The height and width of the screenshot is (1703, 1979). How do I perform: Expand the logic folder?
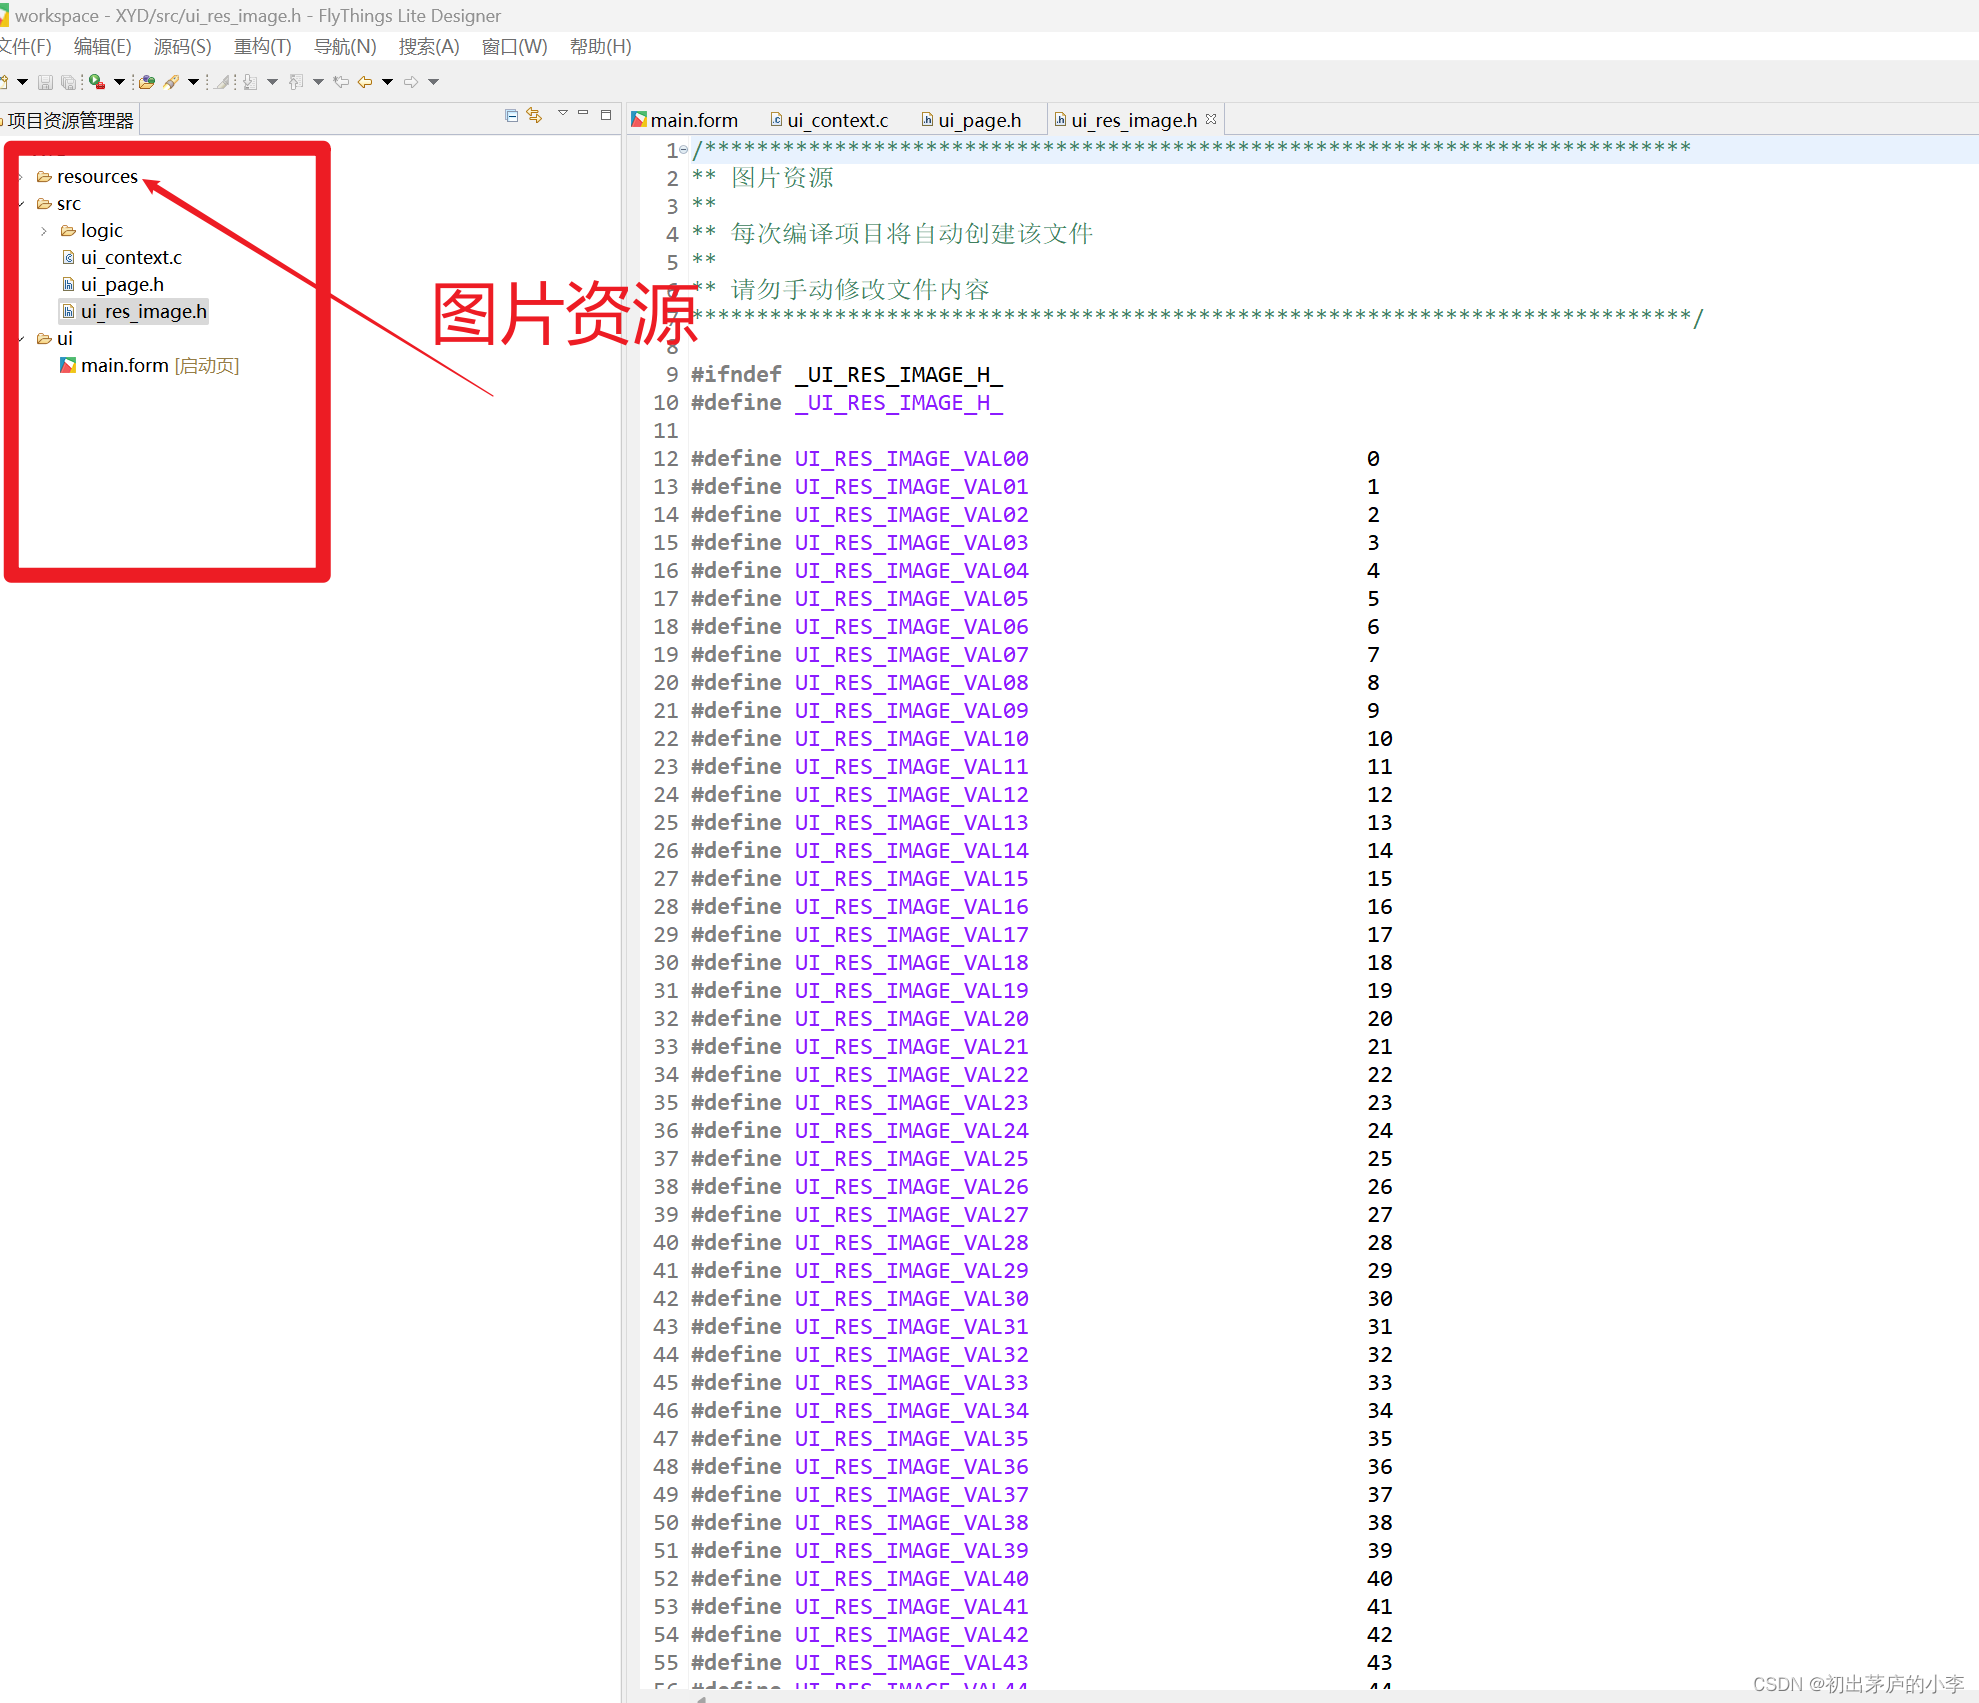tap(44, 231)
